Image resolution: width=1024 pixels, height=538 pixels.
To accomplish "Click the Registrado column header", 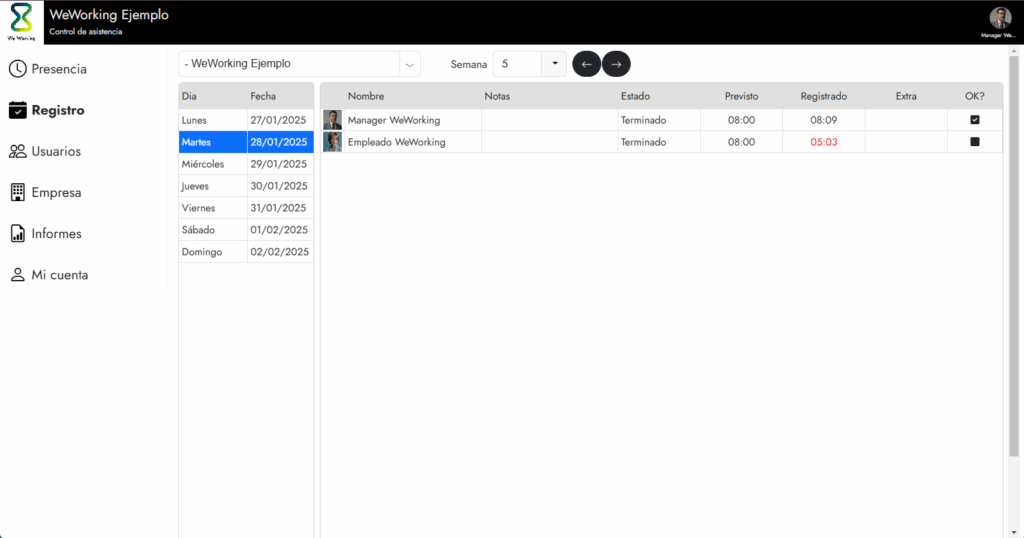I will click(x=823, y=96).
